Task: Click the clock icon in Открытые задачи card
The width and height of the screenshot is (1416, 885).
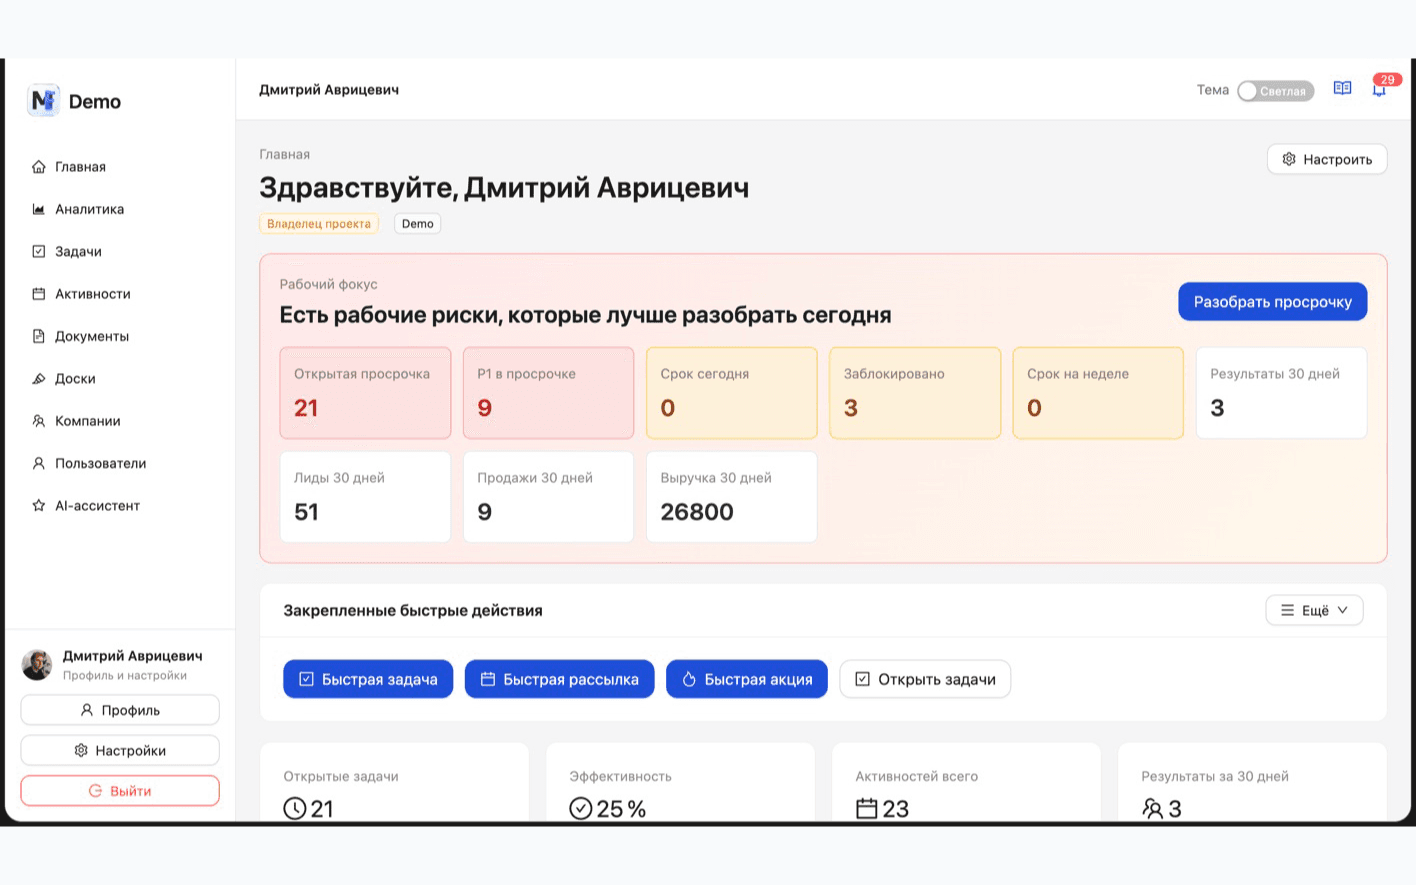Action: [295, 808]
